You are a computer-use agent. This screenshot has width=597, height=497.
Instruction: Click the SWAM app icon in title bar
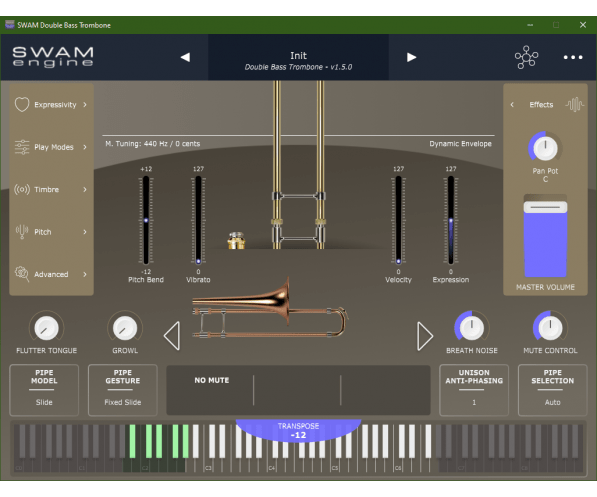click(x=10, y=25)
